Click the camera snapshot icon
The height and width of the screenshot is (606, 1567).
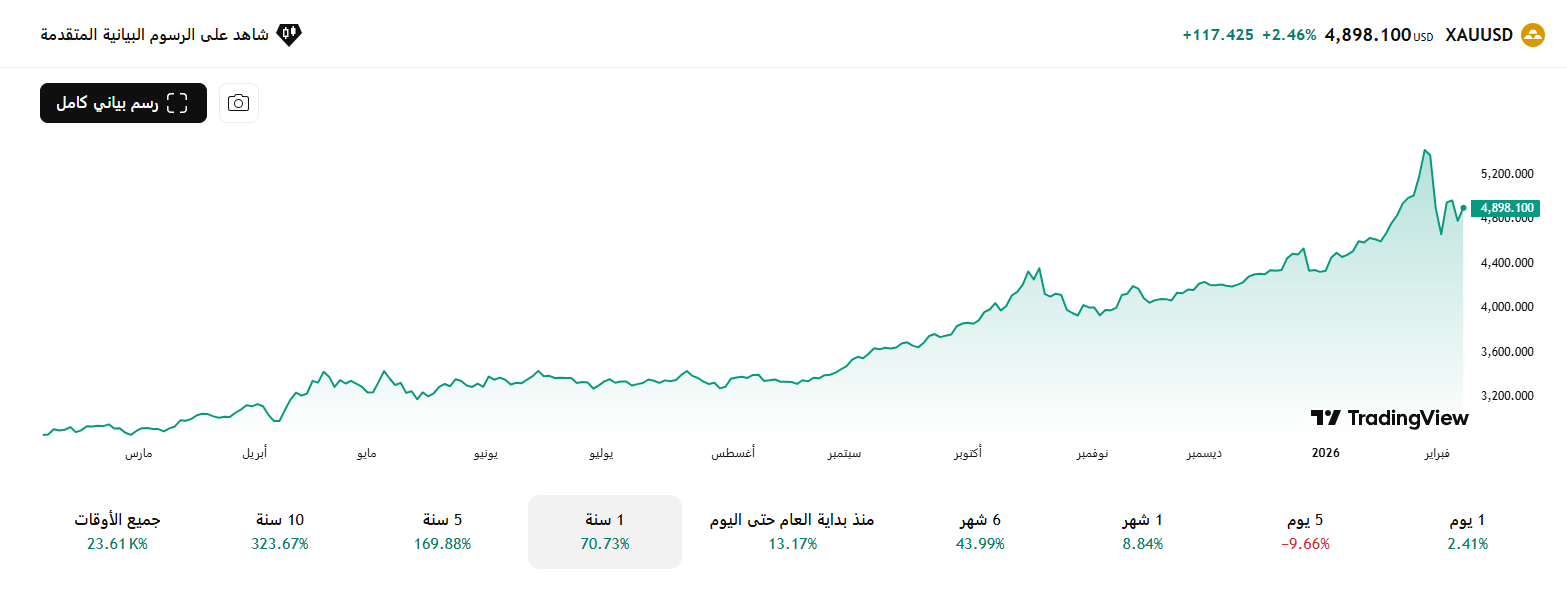(238, 103)
